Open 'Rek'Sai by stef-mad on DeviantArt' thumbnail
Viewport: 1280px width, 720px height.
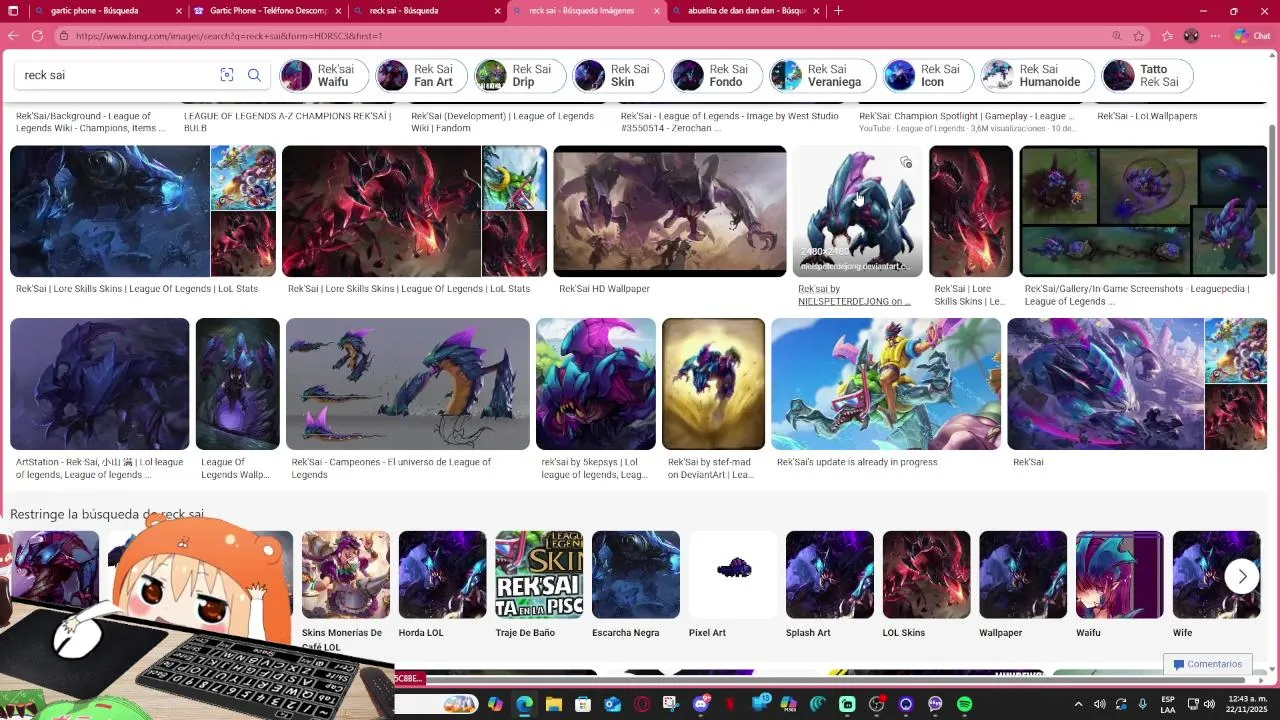click(713, 384)
